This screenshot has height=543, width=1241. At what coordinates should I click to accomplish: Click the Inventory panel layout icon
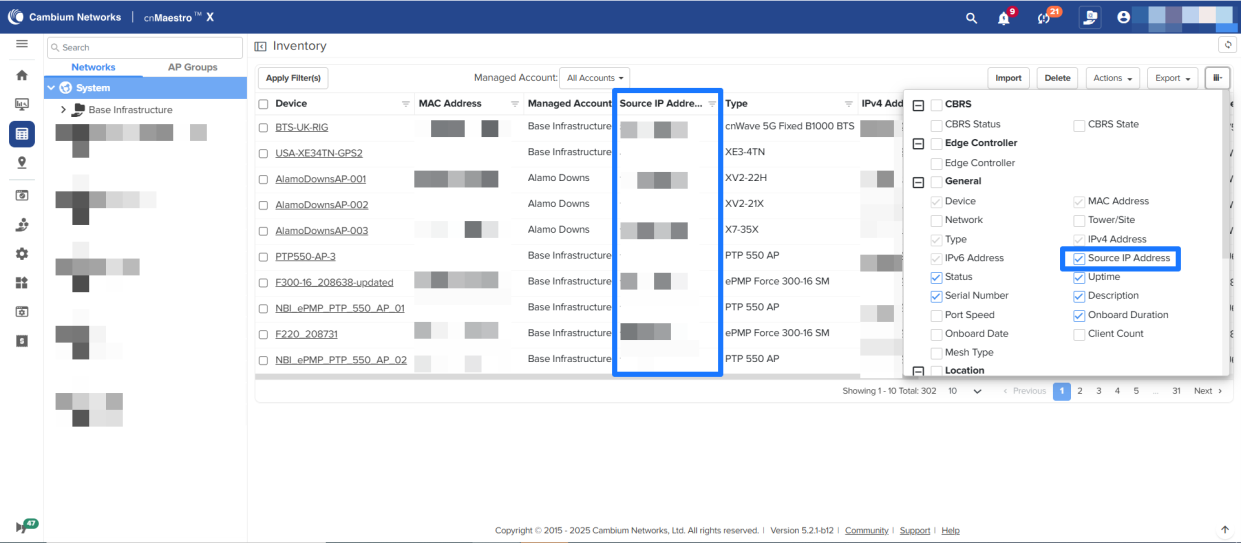(260, 46)
